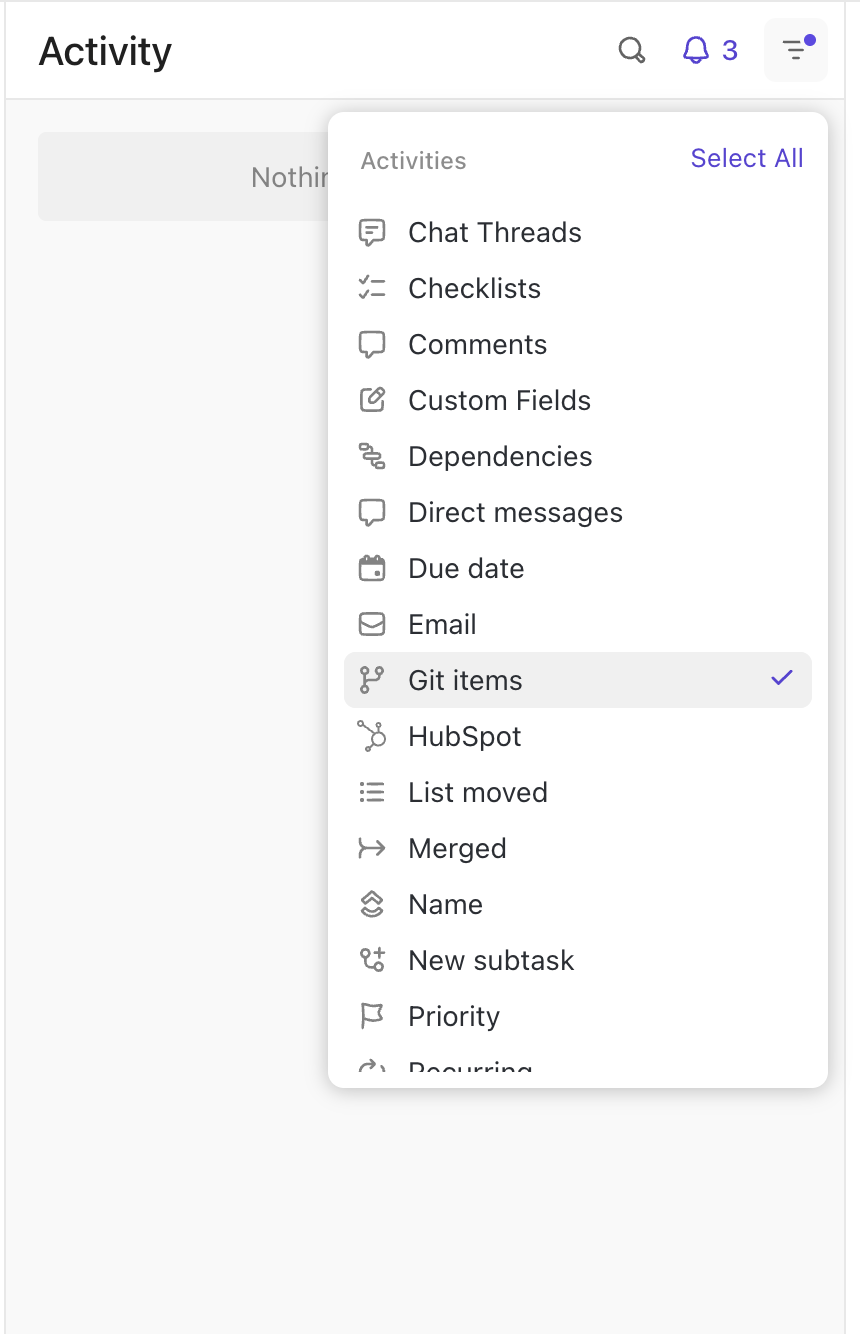Click the Email envelope icon
The width and height of the screenshot is (860, 1334).
click(x=371, y=624)
